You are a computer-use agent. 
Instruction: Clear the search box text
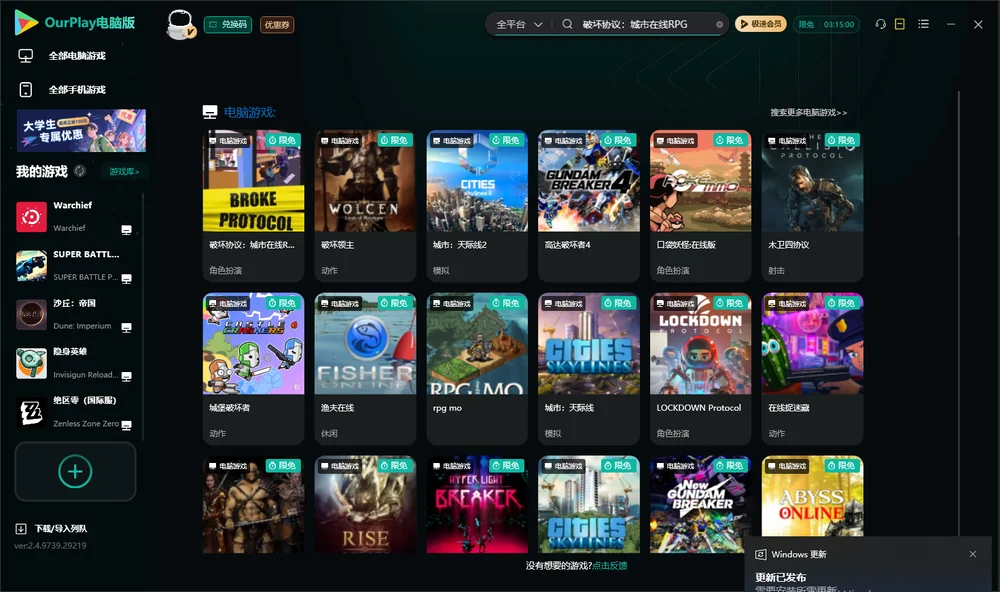(x=719, y=24)
